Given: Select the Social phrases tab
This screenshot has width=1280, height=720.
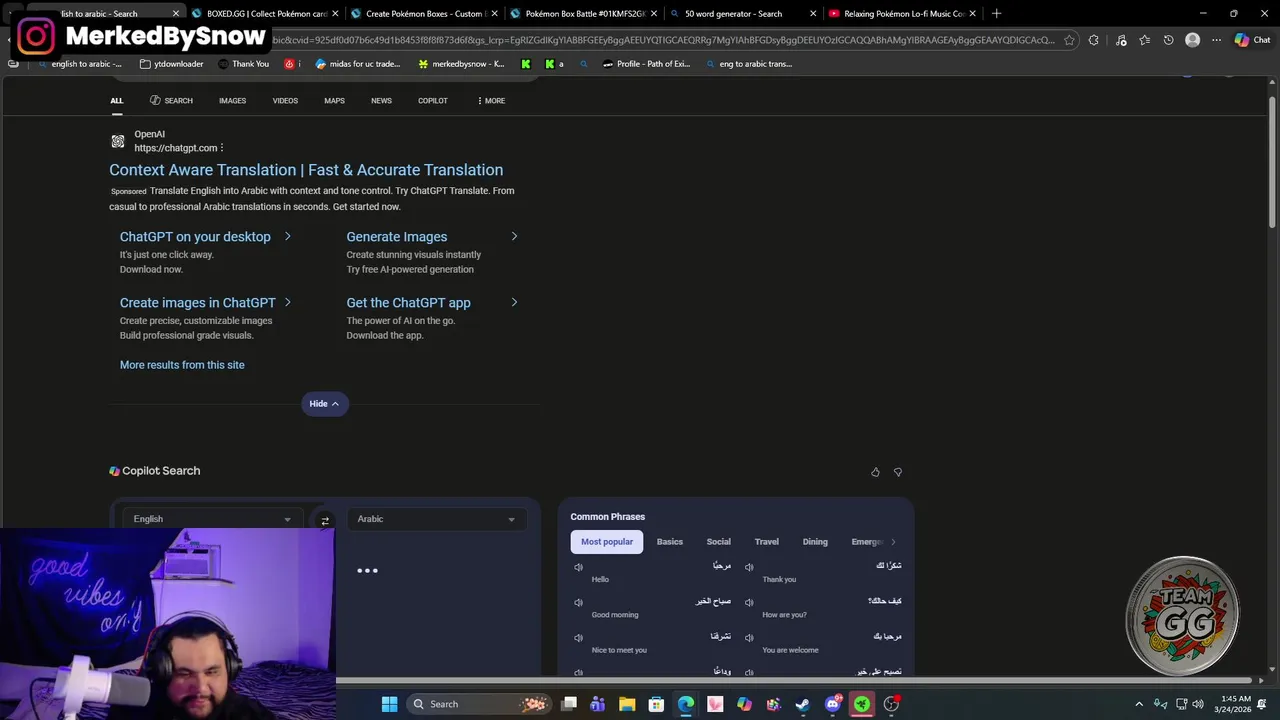Looking at the screenshot, I should point(718,542).
